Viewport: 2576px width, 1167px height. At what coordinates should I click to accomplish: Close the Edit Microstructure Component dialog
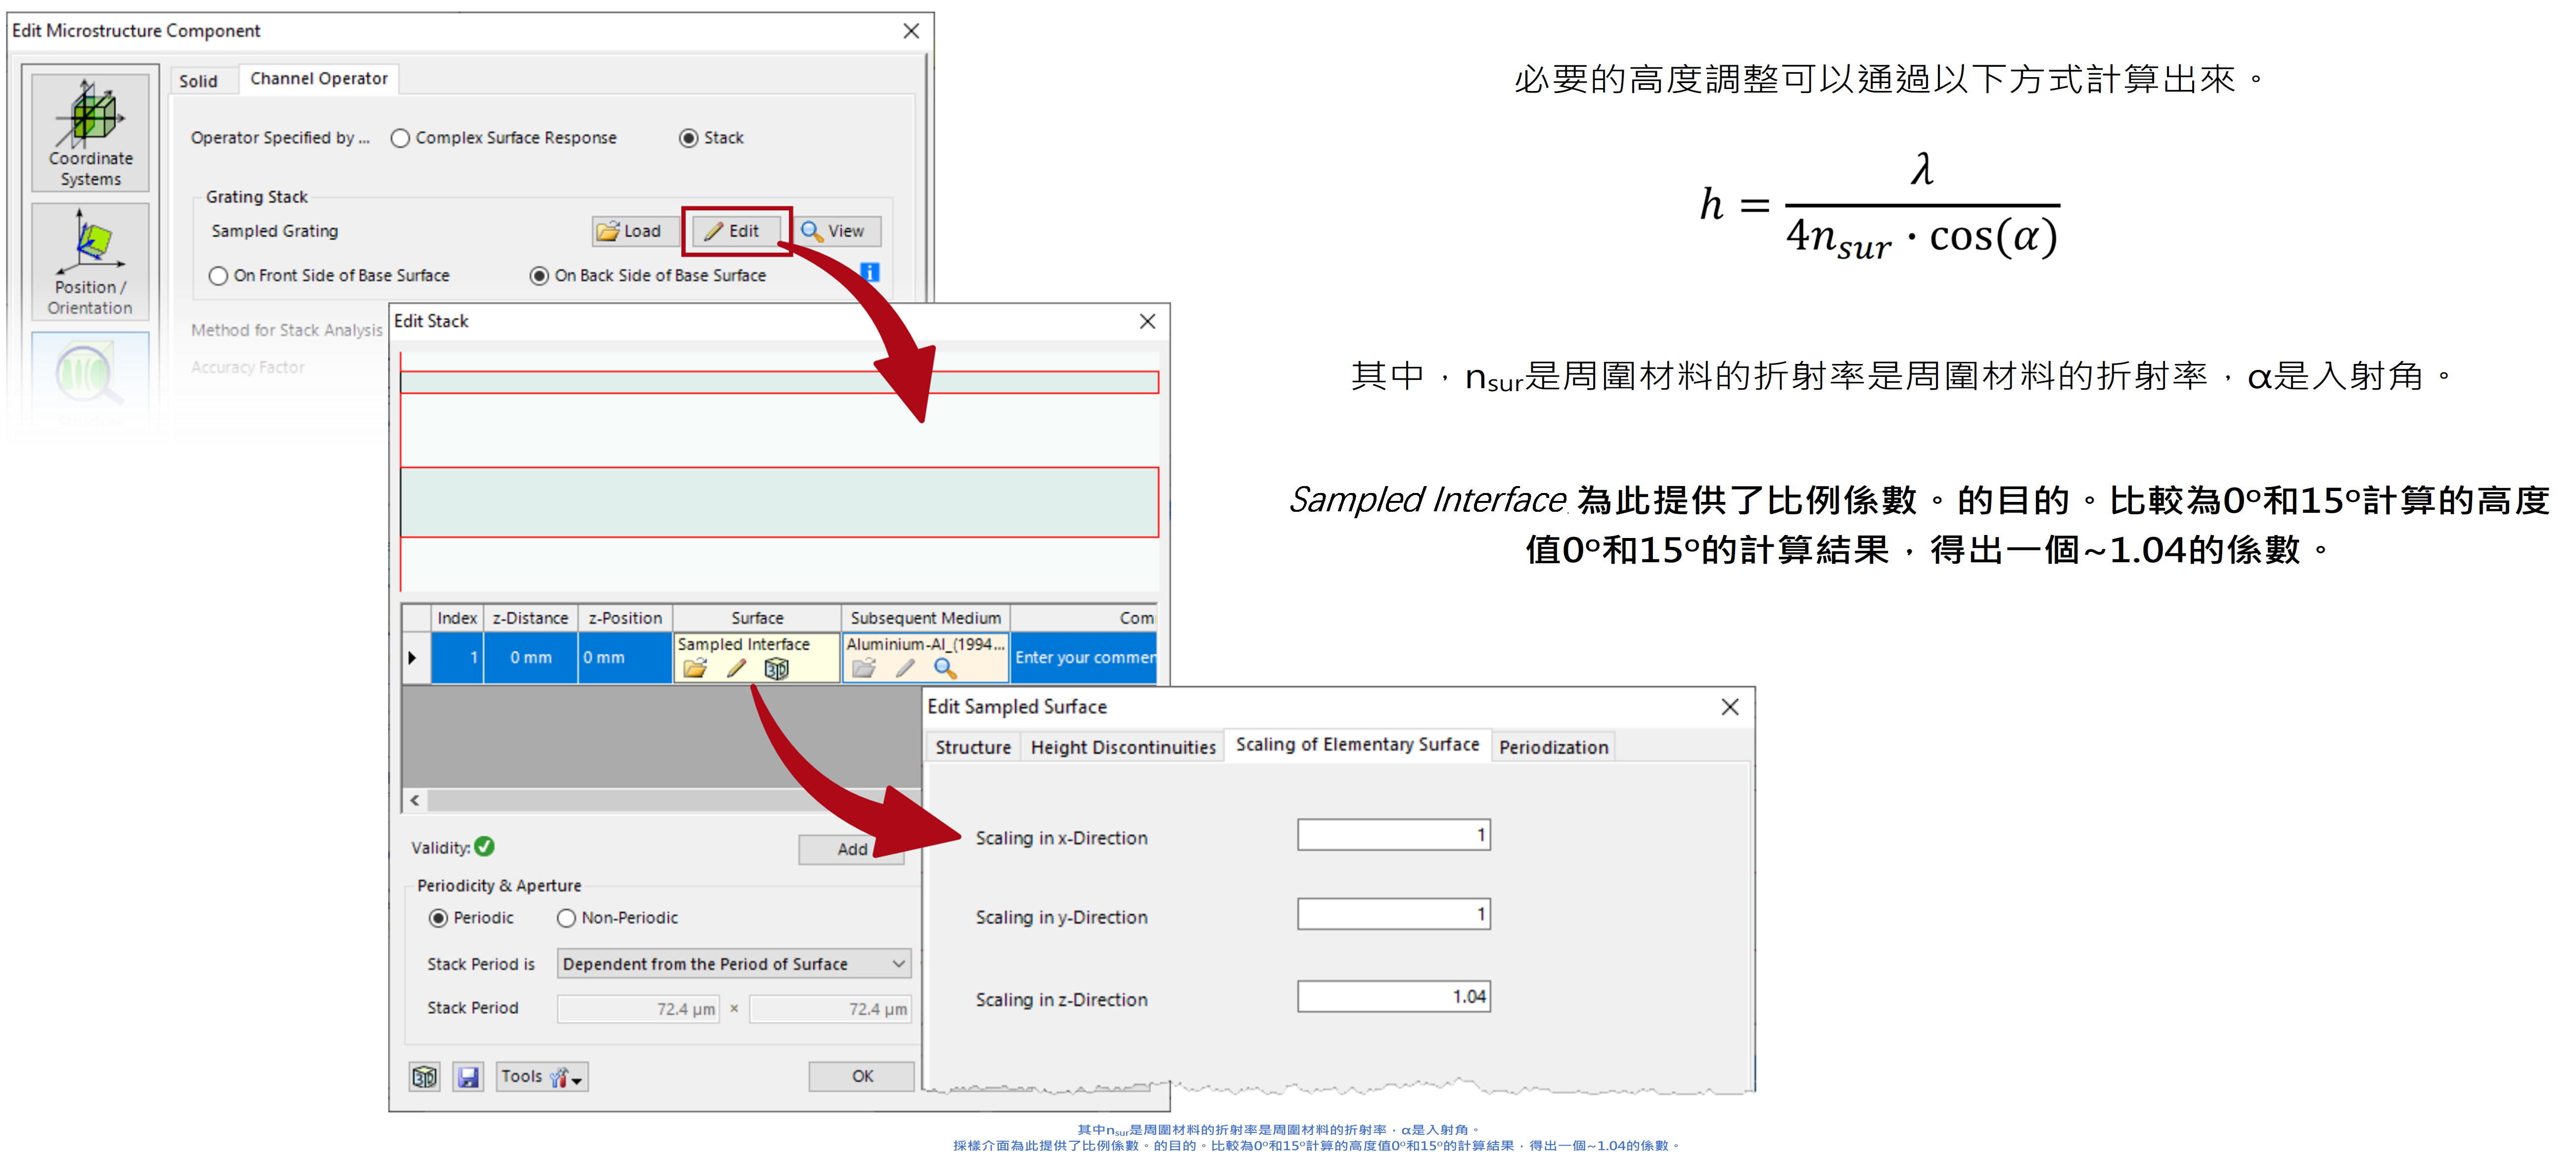911,31
